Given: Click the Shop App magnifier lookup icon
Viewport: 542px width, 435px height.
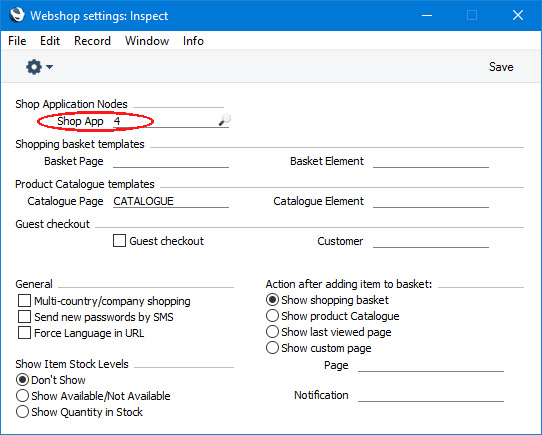Looking at the screenshot, I should tap(225, 120).
